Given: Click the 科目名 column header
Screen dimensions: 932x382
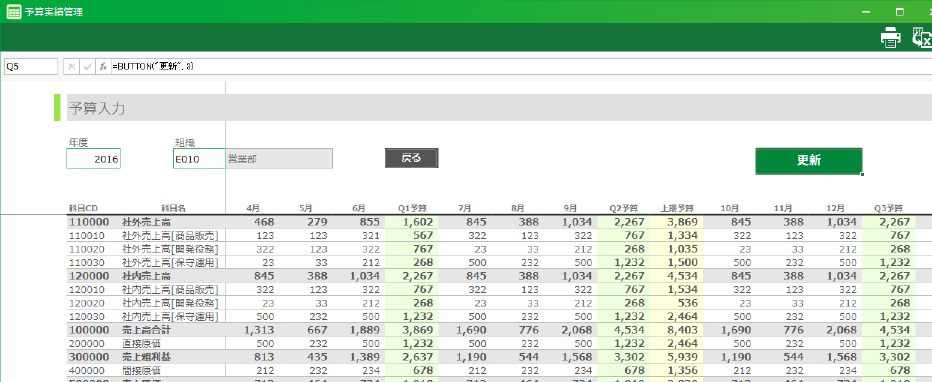Looking at the screenshot, I should coord(174,209).
